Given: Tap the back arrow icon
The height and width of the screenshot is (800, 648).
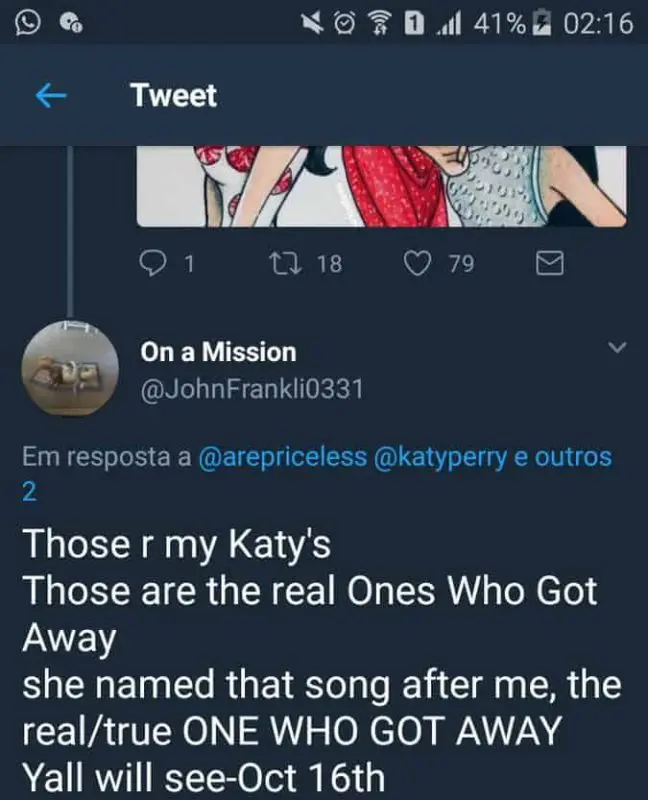Looking at the screenshot, I should point(50,96).
